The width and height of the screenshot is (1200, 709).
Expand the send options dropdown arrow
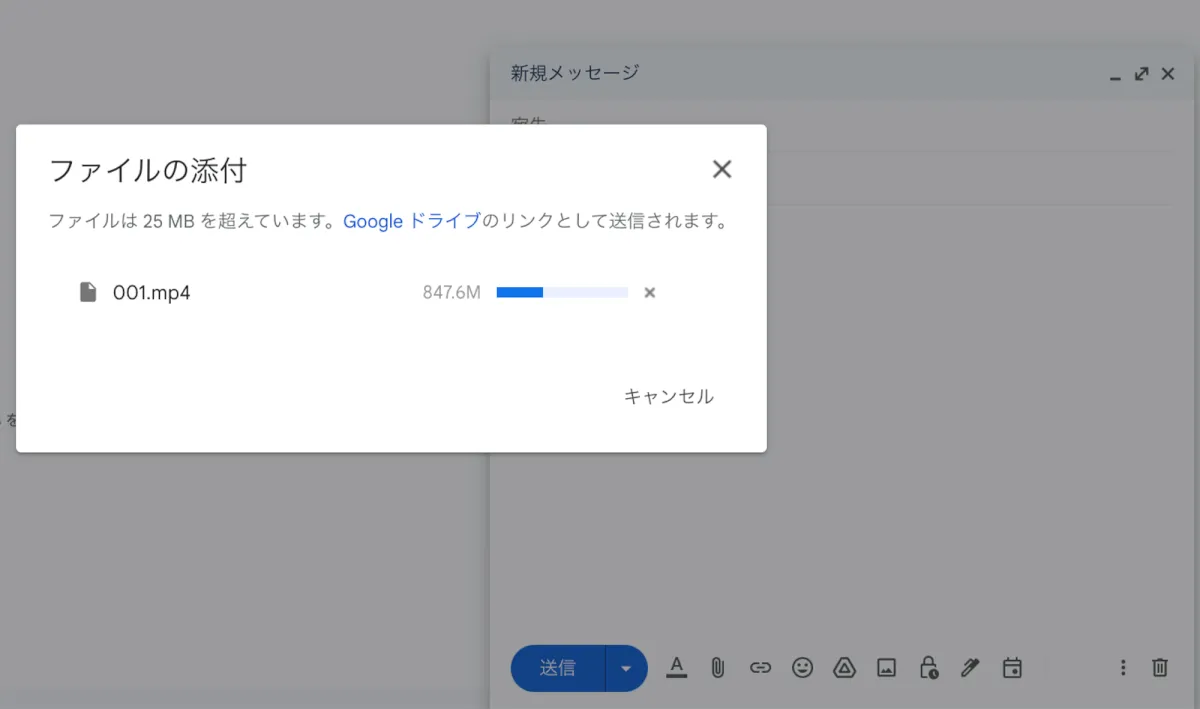click(627, 668)
